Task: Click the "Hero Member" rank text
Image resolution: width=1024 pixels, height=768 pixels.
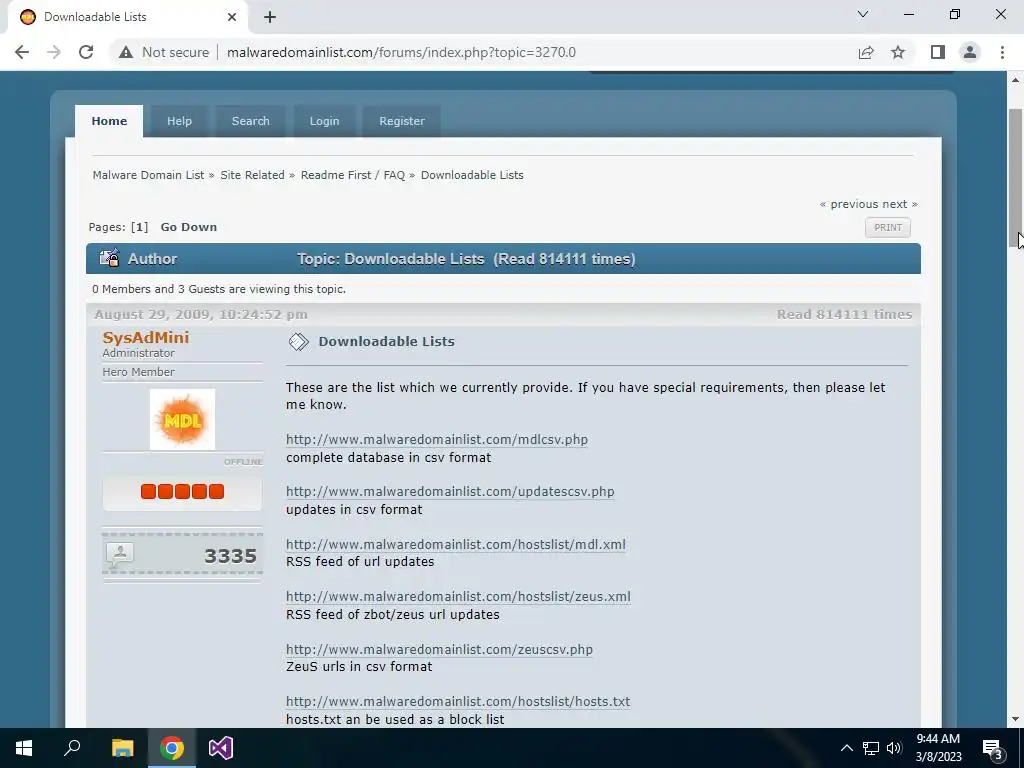Action: click(x=138, y=372)
